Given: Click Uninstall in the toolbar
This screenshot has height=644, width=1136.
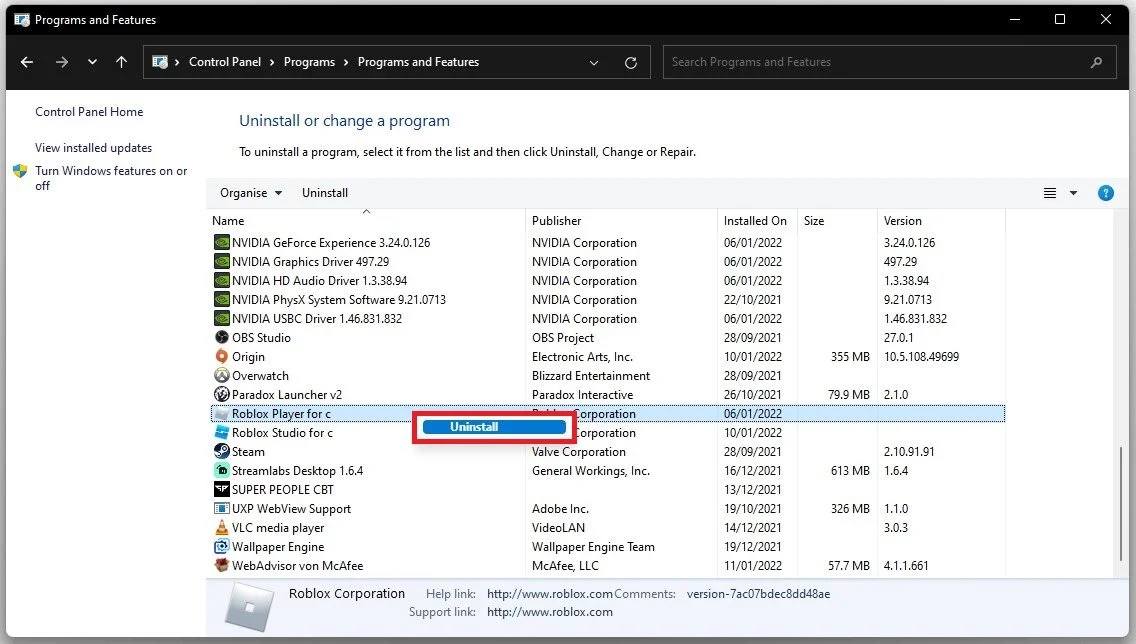Looking at the screenshot, I should coord(325,193).
